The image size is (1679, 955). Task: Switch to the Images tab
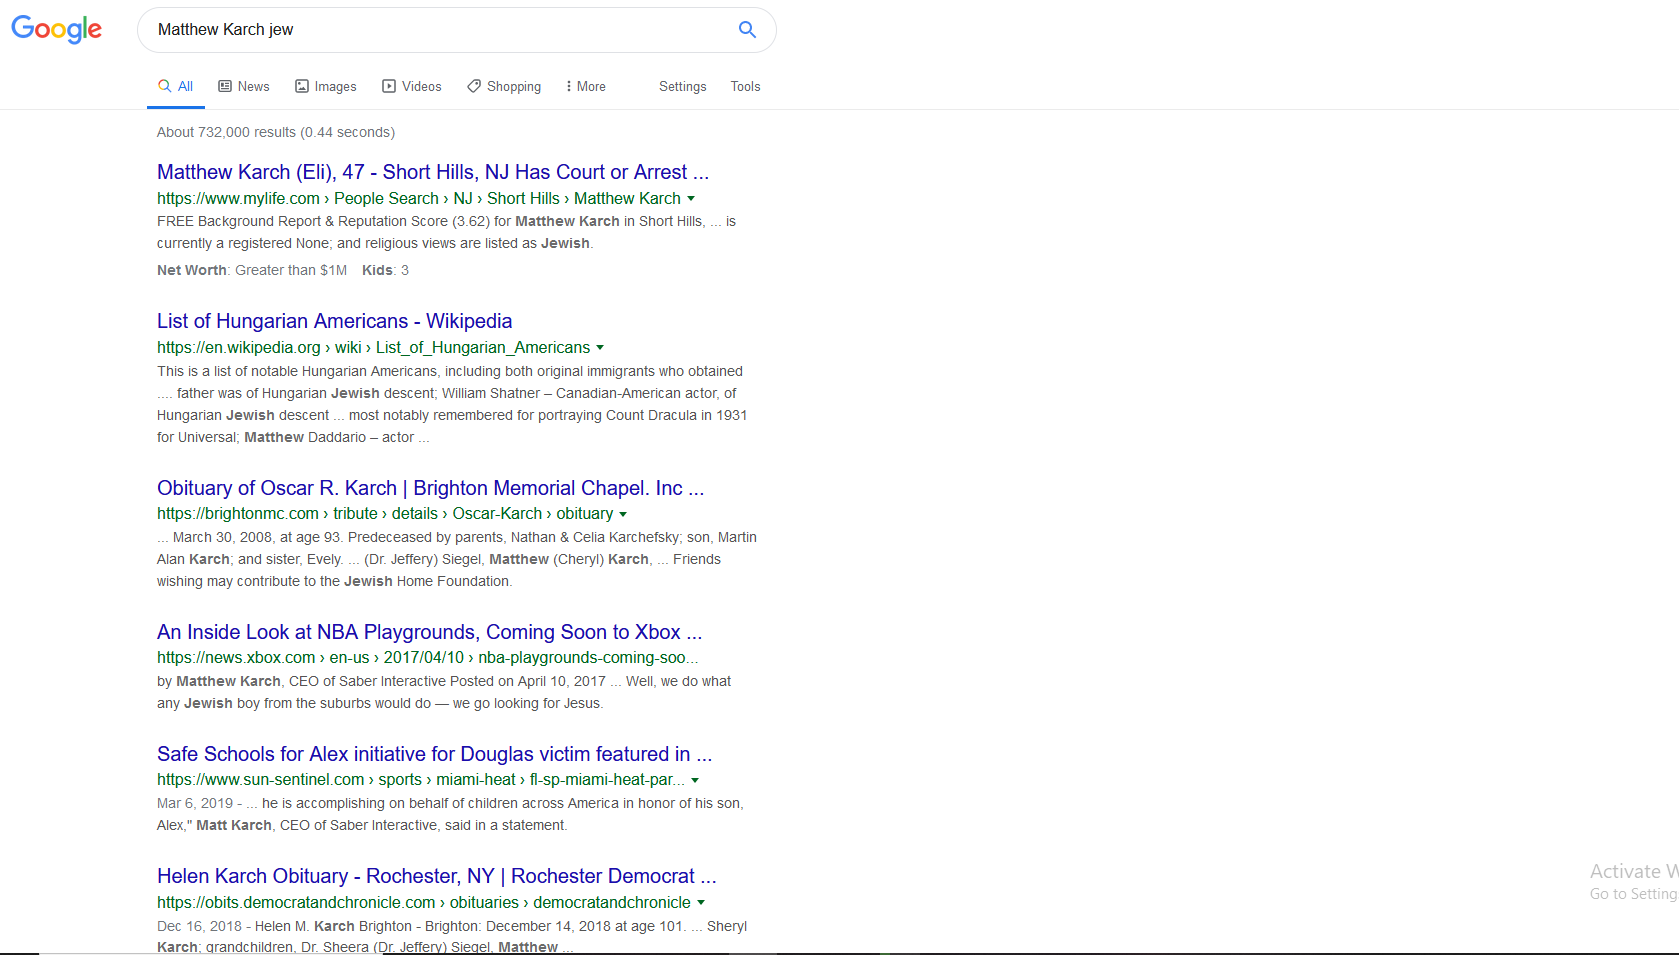click(x=326, y=87)
